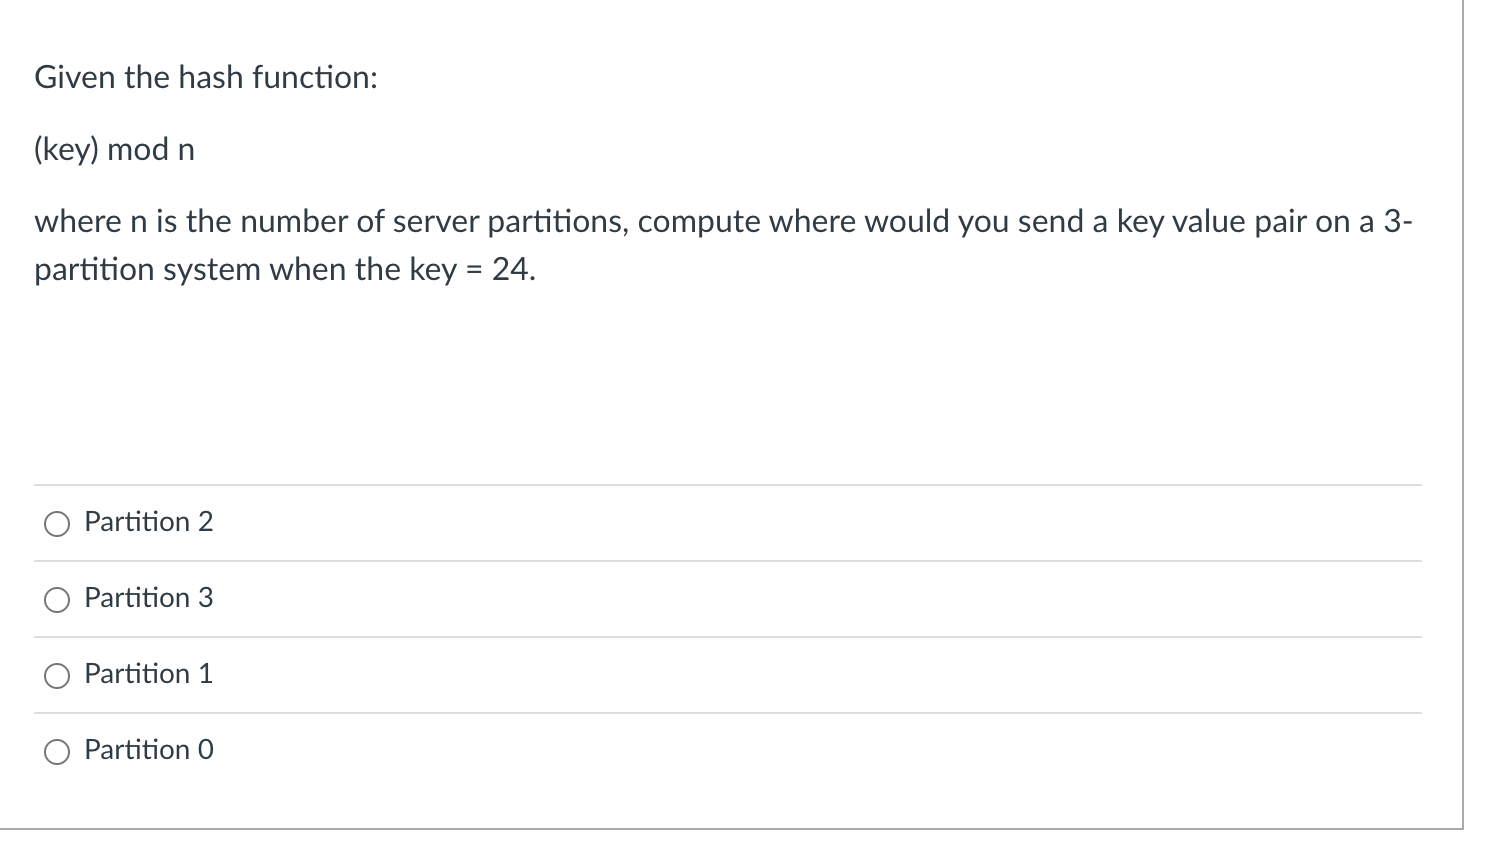Click the 'Partition 3' answer label

pos(149,598)
